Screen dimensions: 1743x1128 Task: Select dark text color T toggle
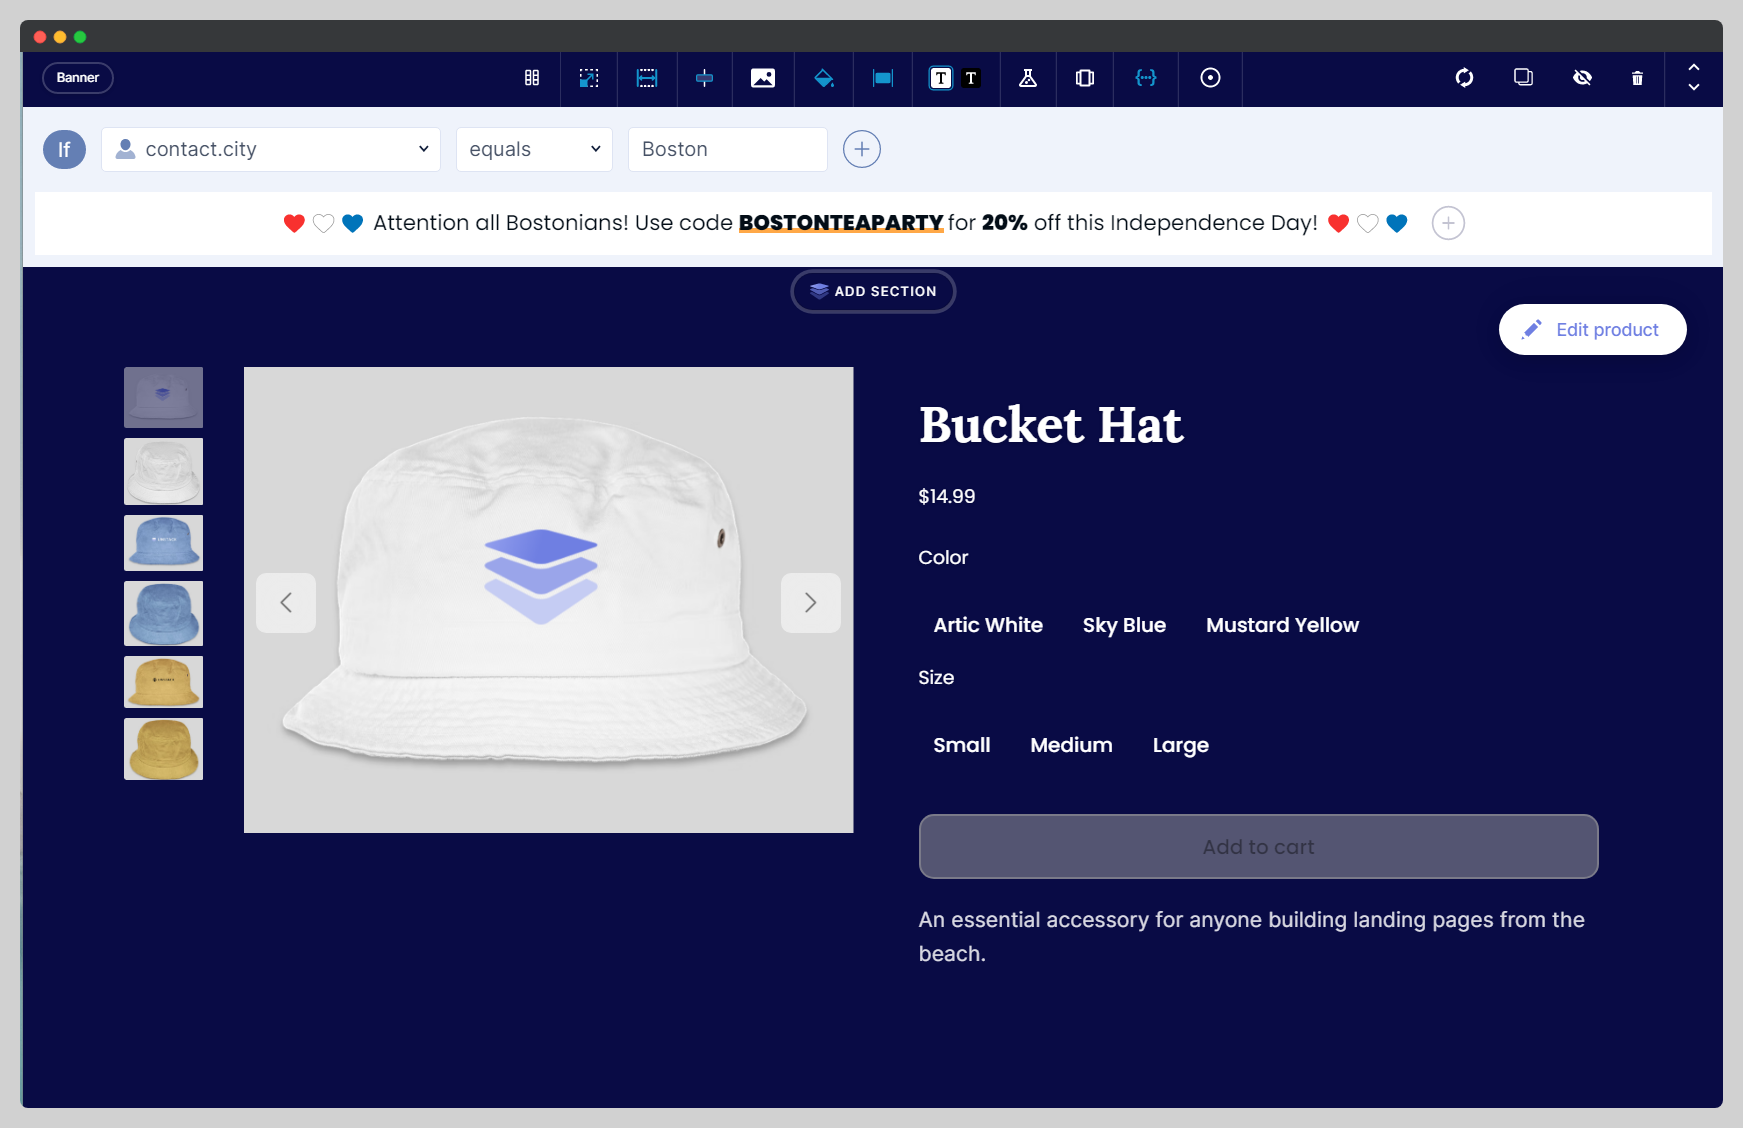(x=971, y=78)
